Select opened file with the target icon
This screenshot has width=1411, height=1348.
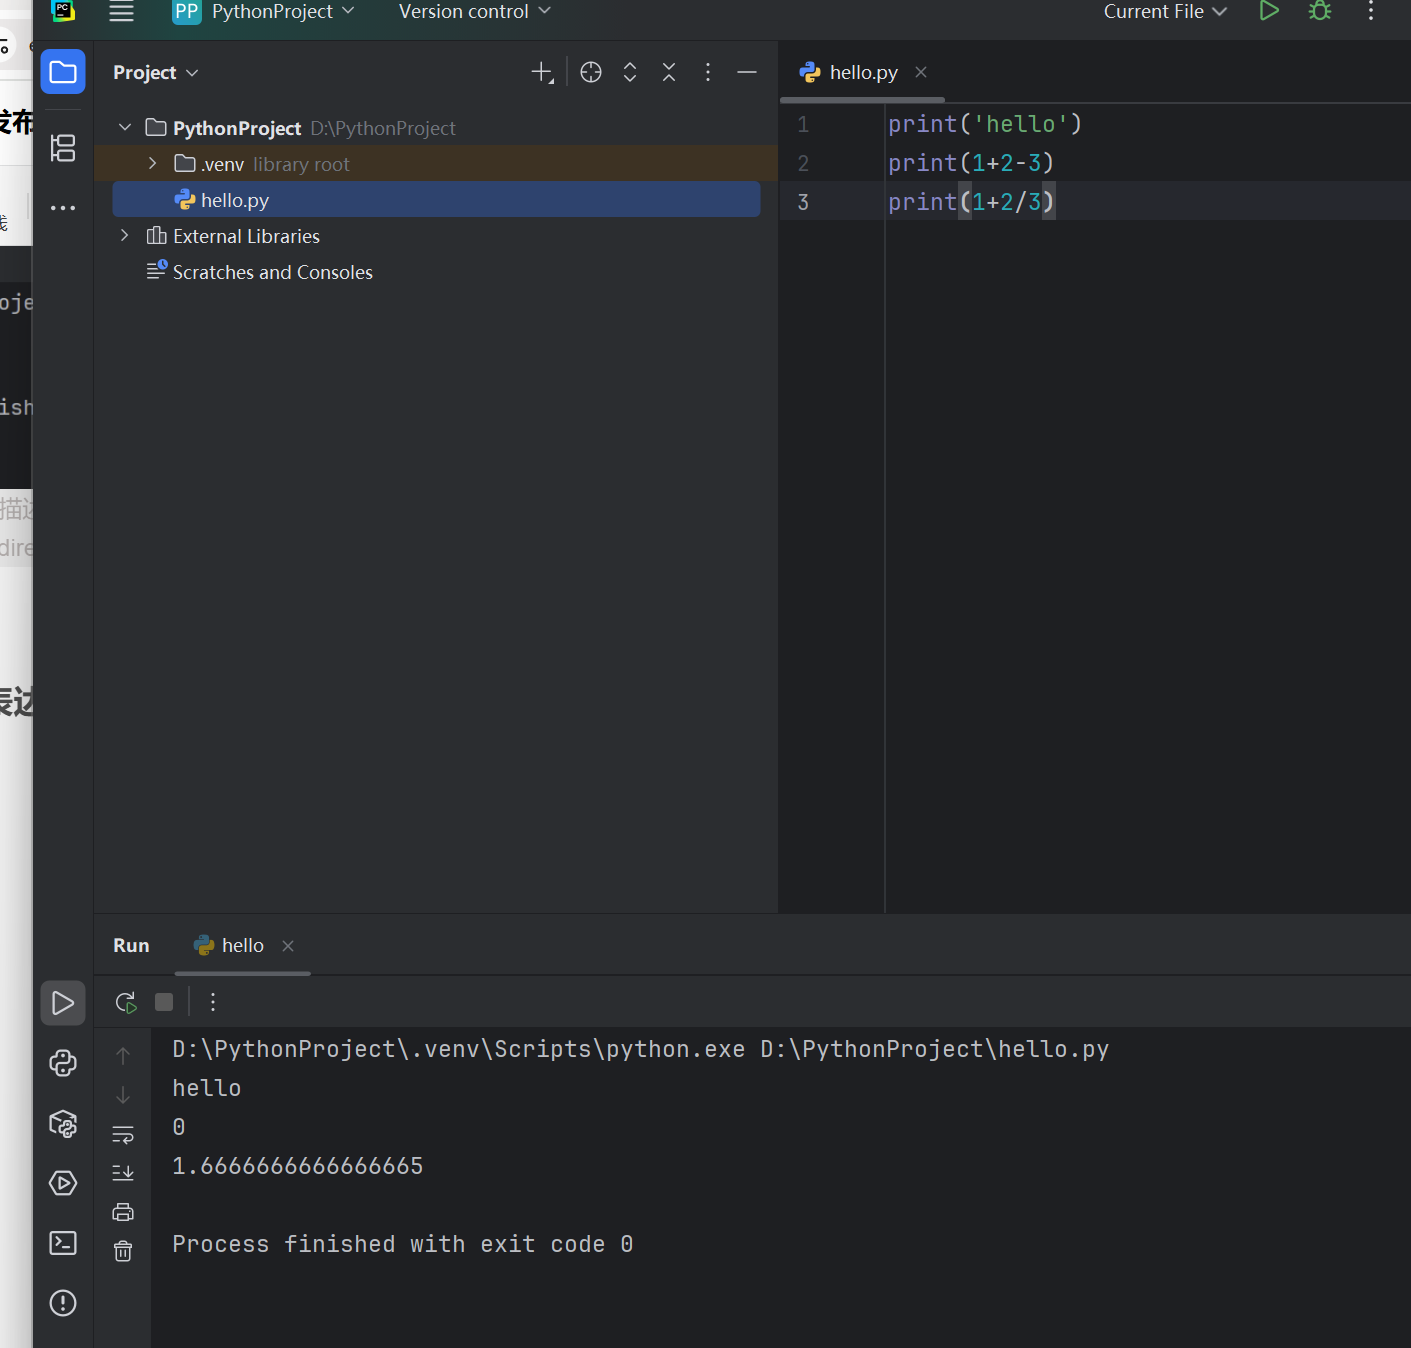(591, 72)
